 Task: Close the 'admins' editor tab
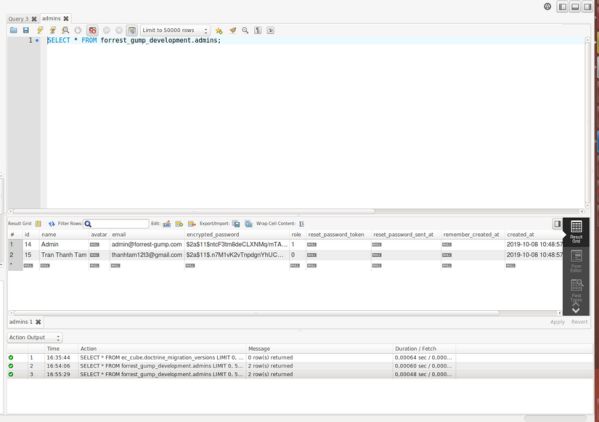coord(66,18)
